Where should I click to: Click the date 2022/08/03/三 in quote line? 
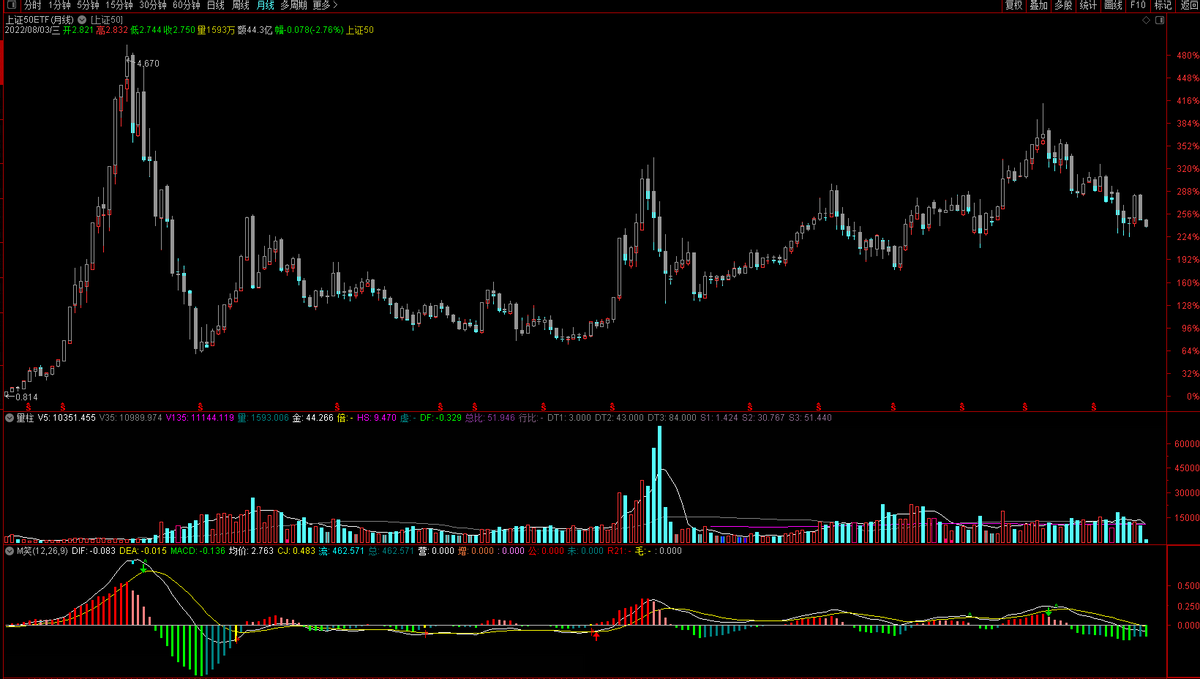pos(32,30)
